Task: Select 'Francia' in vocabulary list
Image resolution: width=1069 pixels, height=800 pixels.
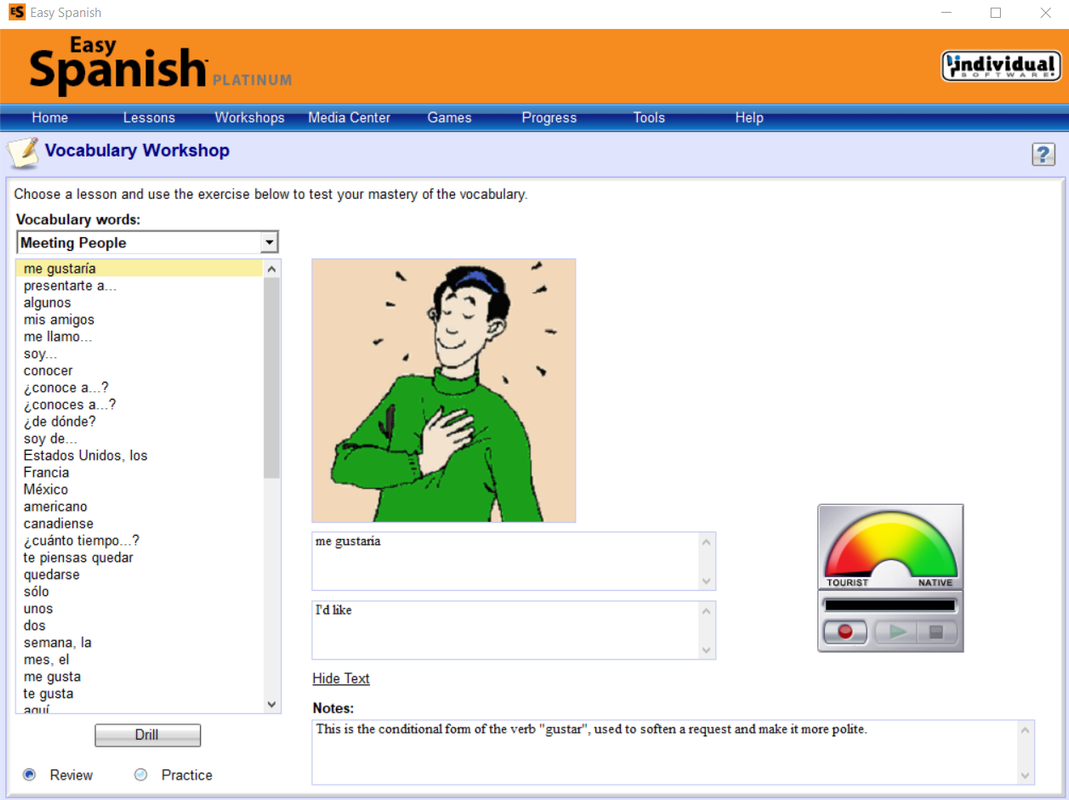Action: (x=139, y=473)
